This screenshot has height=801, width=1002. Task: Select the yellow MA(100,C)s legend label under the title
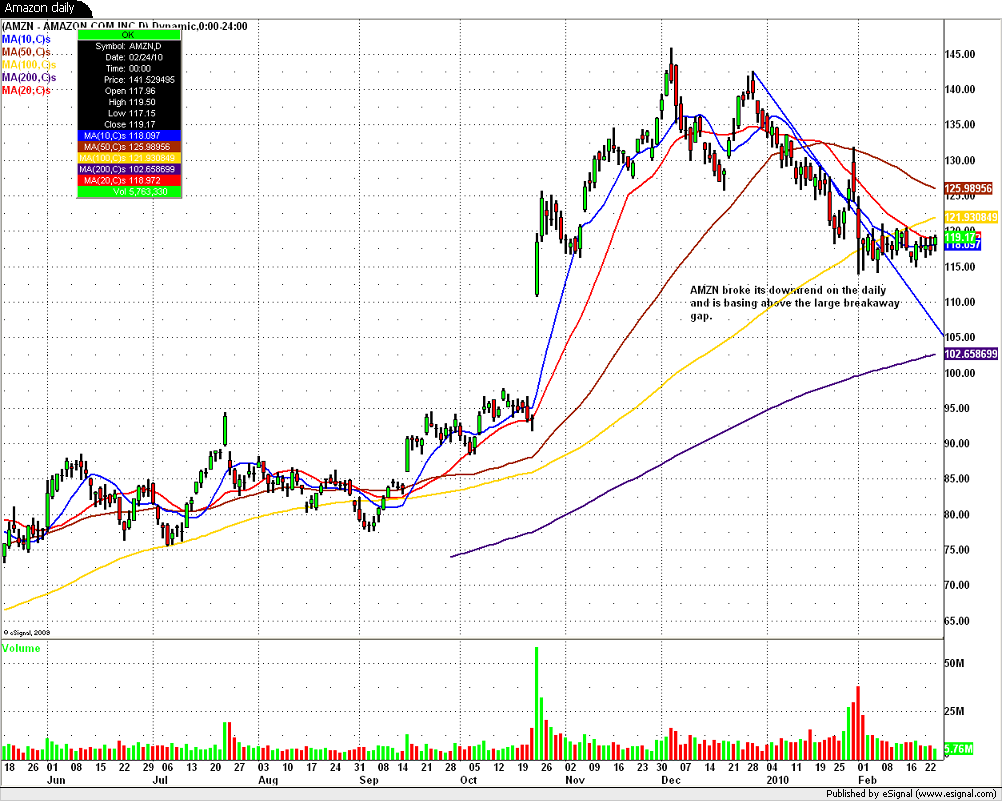[29, 65]
